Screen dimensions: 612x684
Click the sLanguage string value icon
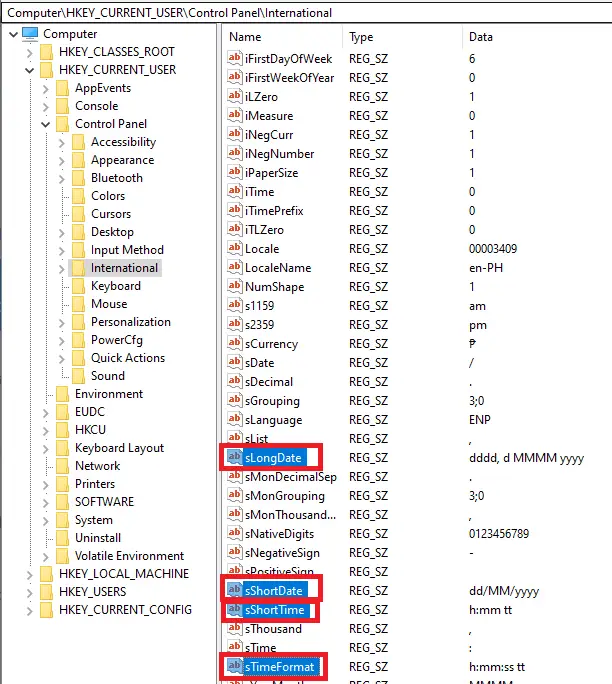click(x=234, y=419)
